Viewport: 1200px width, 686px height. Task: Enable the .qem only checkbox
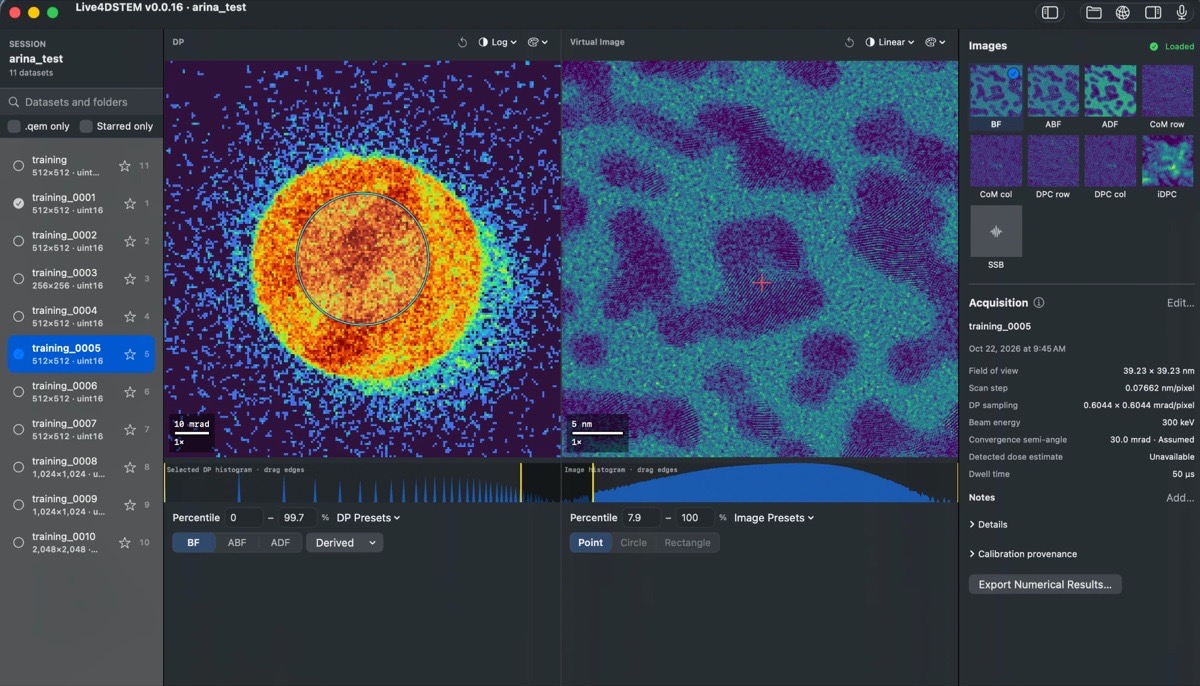pos(14,126)
